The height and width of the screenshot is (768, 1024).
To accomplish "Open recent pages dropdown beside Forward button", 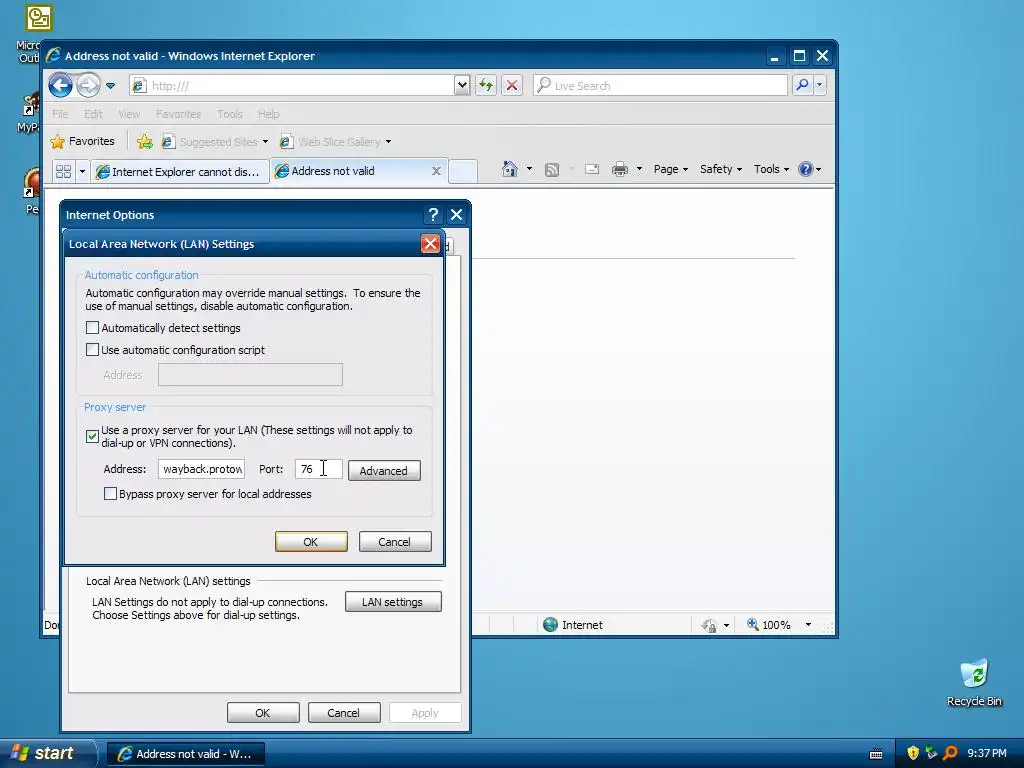I will click(x=110, y=86).
